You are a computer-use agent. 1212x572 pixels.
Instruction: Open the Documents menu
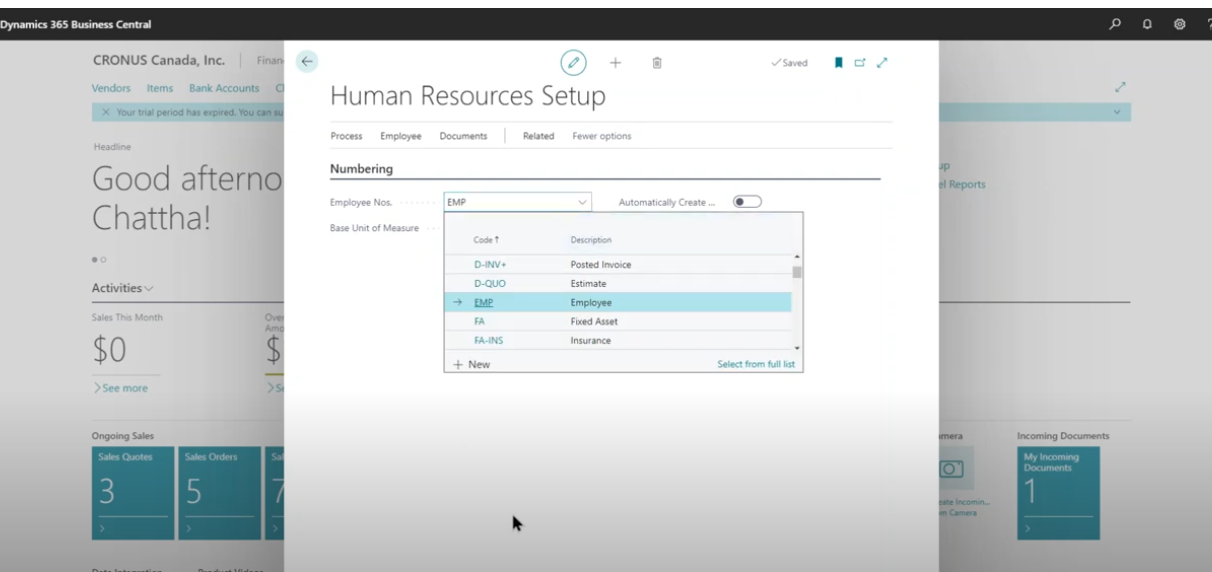pyautogui.click(x=463, y=136)
